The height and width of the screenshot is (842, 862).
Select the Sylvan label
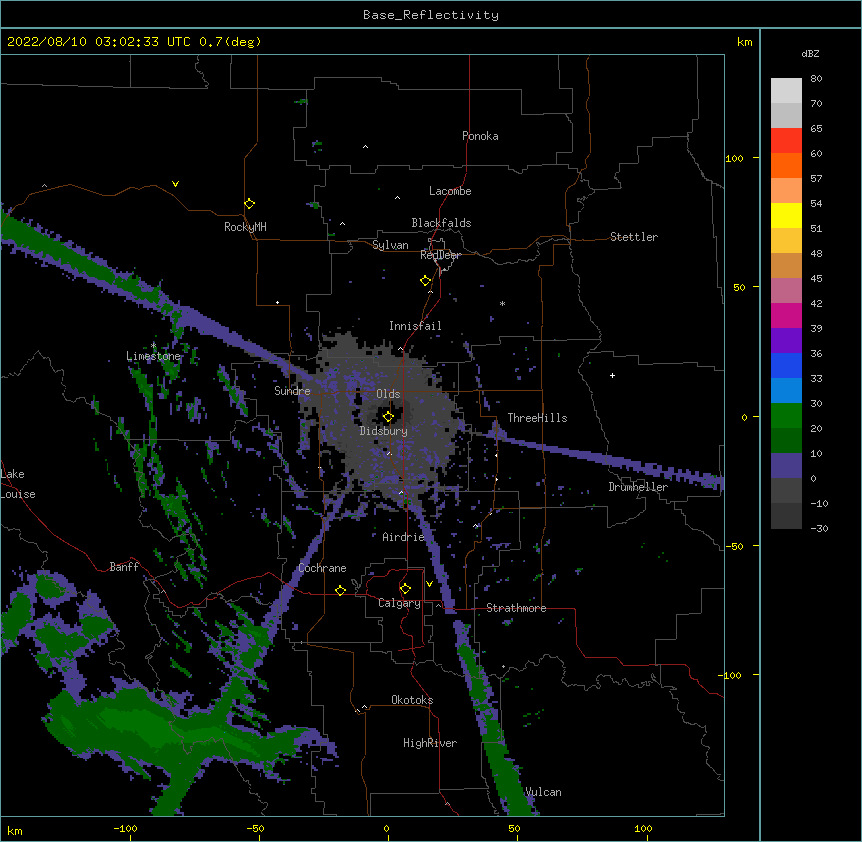pos(390,245)
